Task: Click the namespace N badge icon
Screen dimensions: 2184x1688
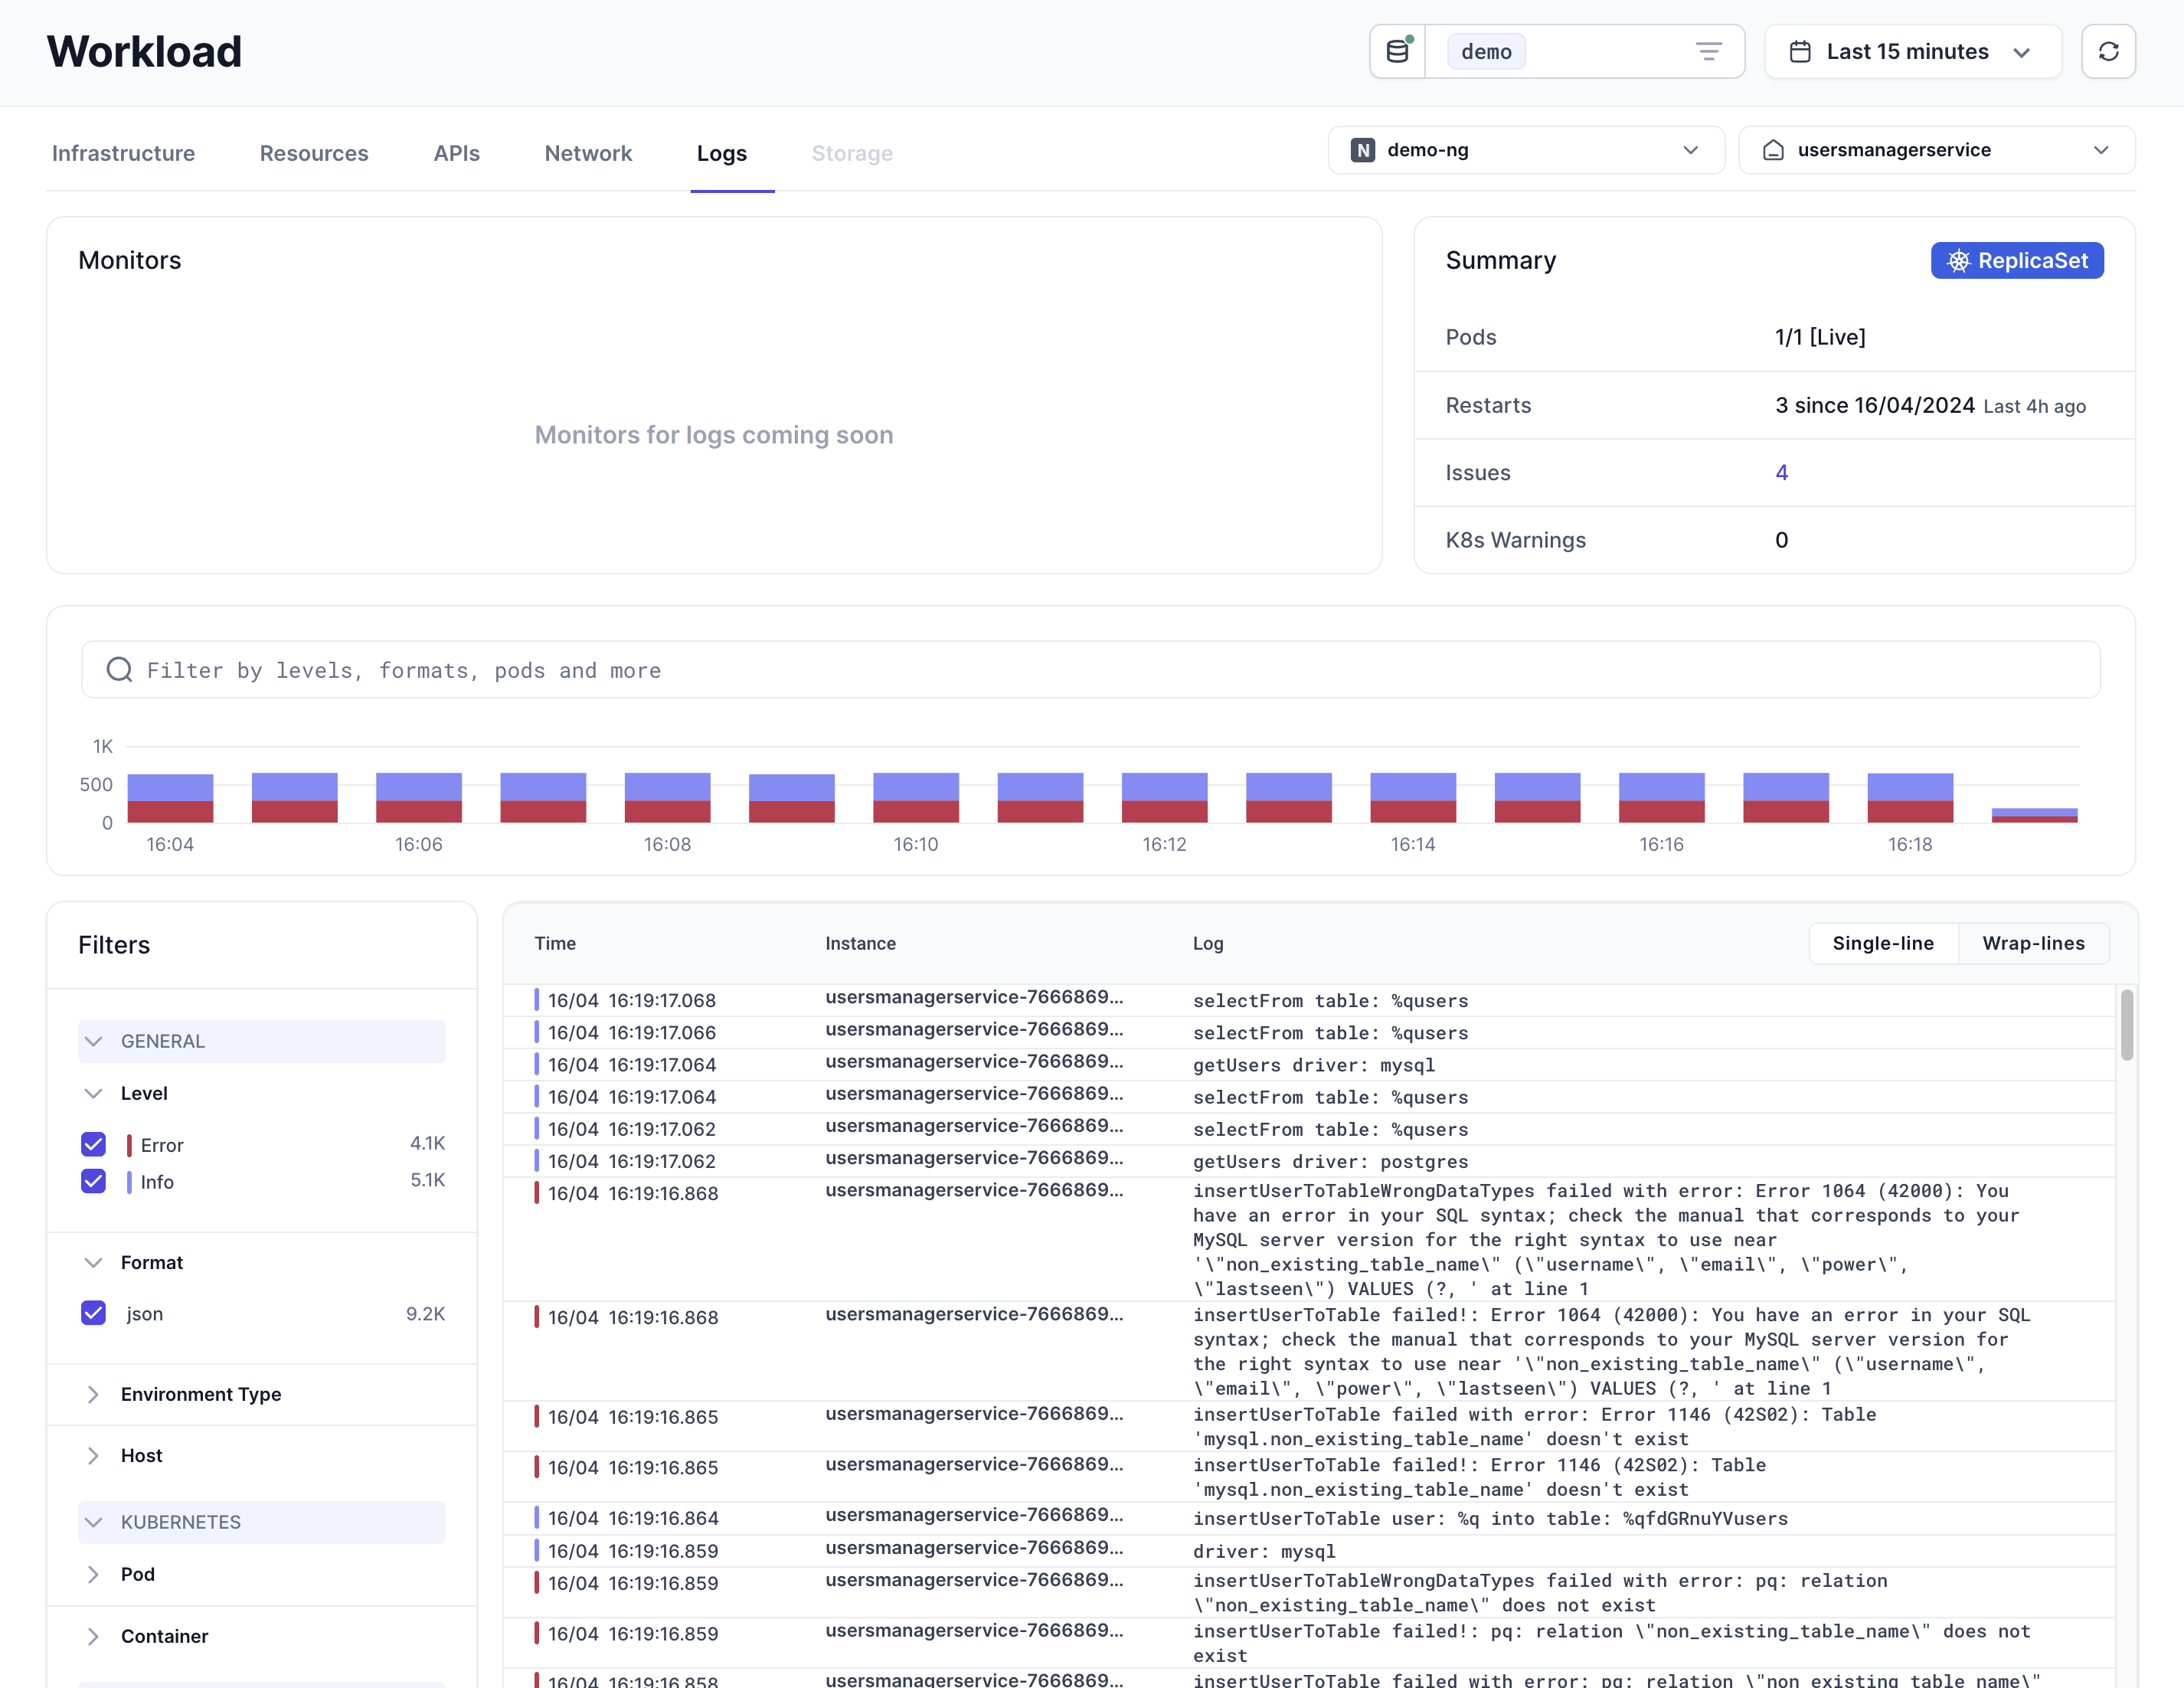Action: coord(1362,150)
